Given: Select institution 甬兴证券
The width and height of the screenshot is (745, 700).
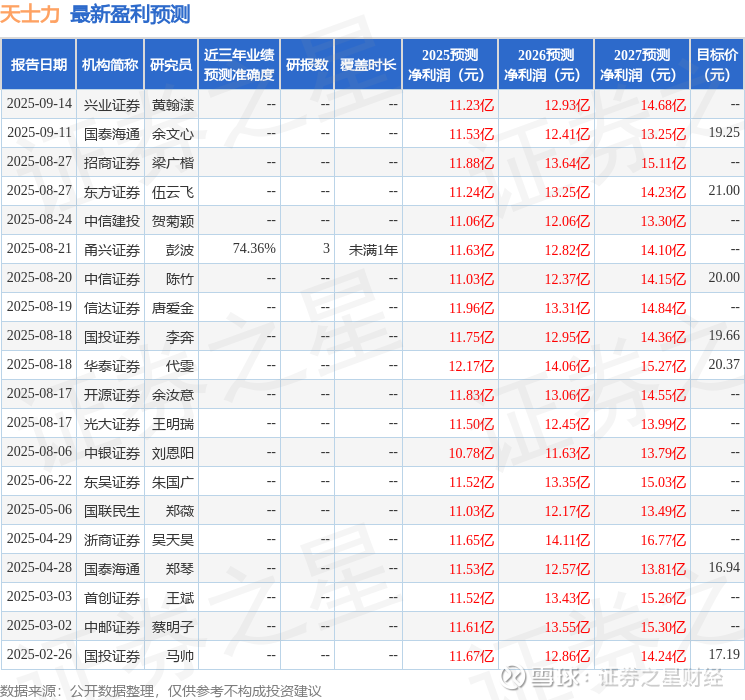Looking at the screenshot, I should pos(112,250).
